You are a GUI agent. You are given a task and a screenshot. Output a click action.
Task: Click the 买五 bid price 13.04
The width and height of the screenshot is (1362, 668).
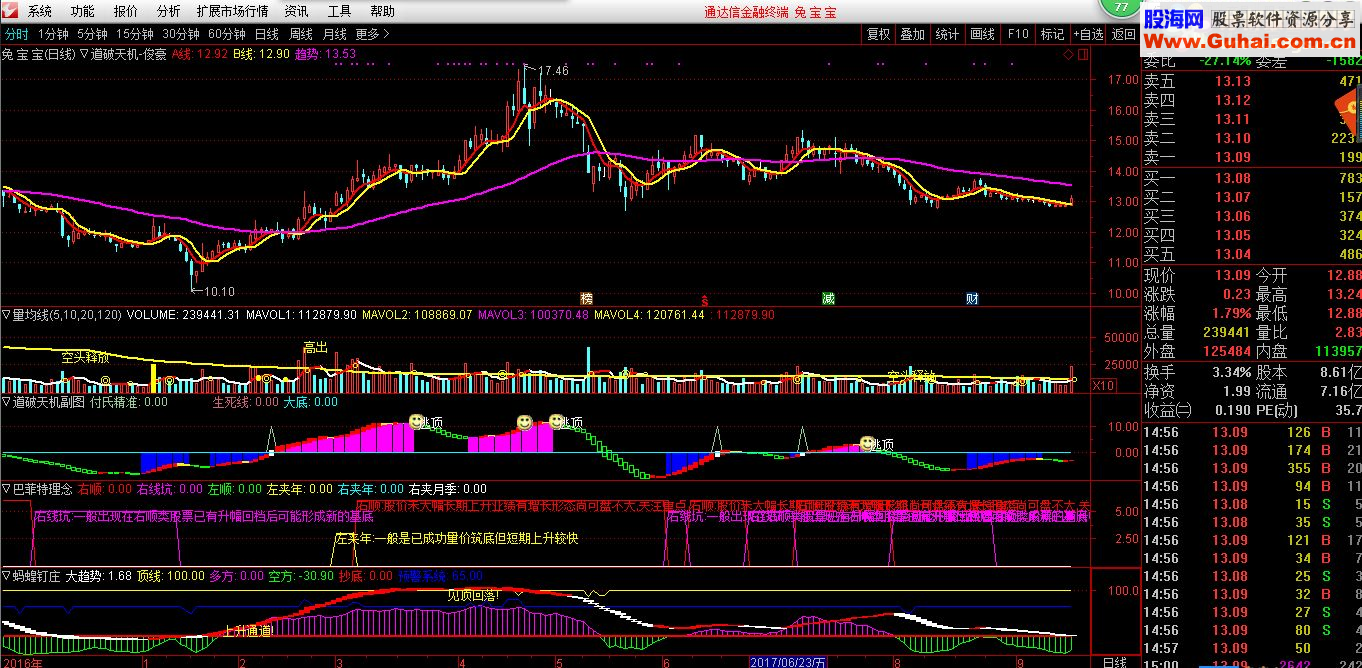point(1233,254)
